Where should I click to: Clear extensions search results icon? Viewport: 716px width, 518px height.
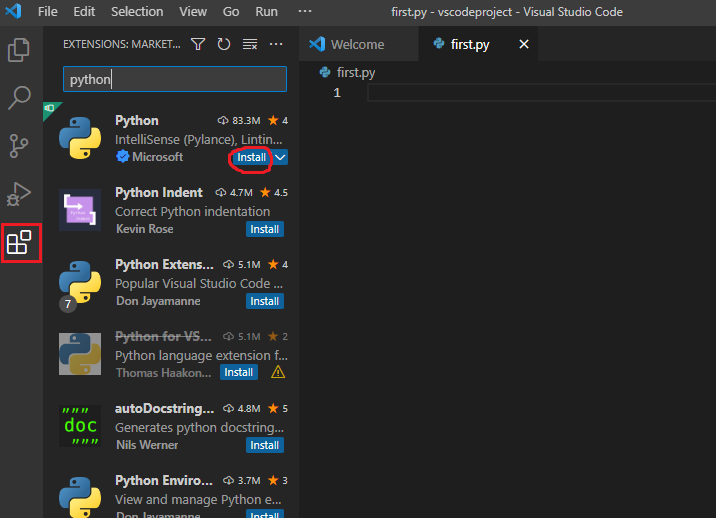(250, 44)
